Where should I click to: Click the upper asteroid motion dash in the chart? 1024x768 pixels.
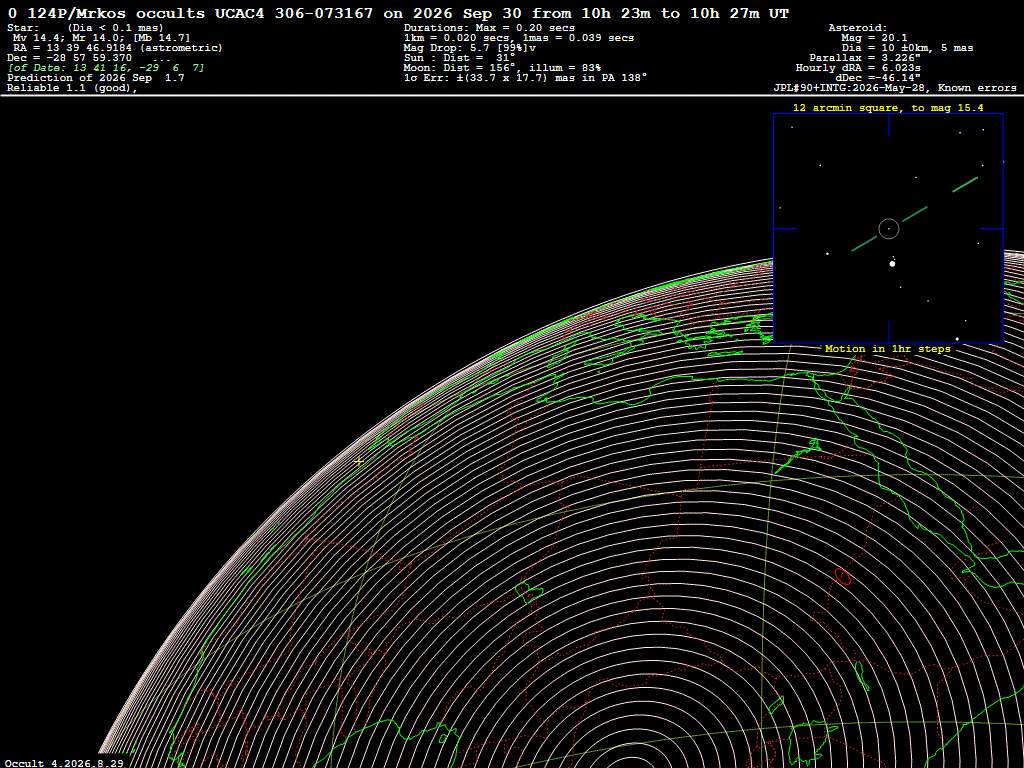[965, 184]
